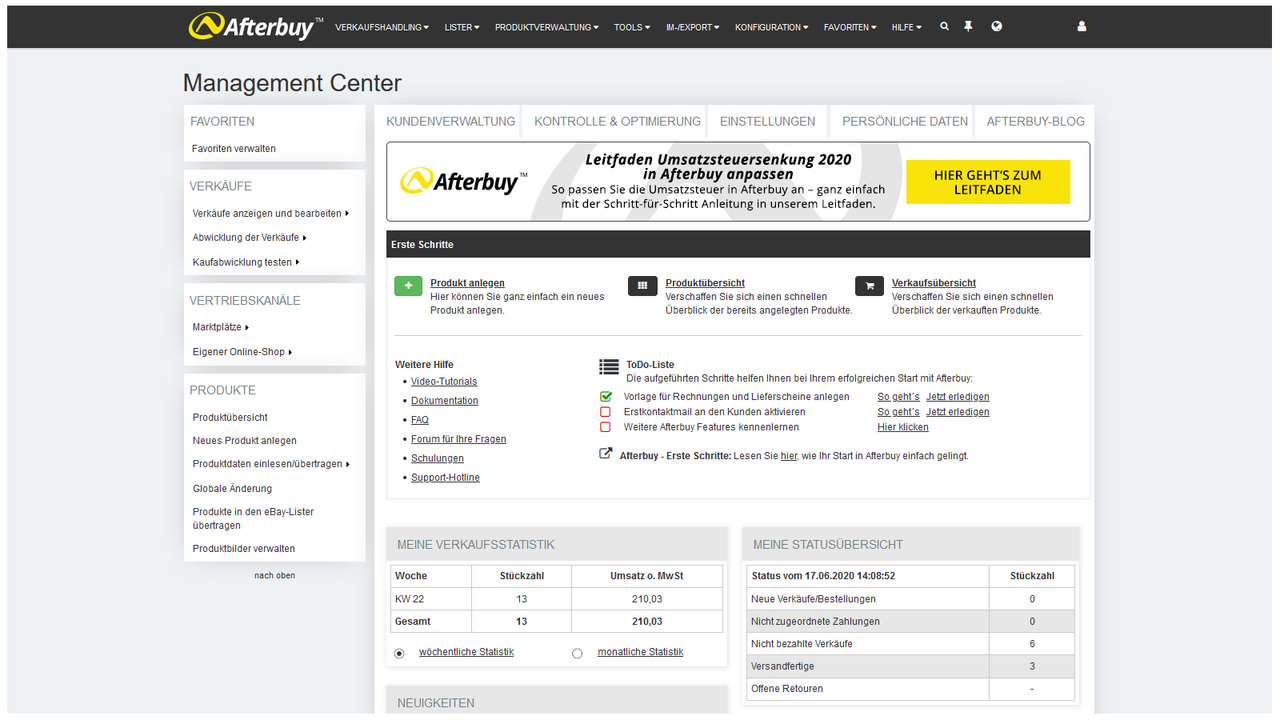1280x720 pixels.
Task: Click nach oben below the sidebar
Action: click(274, 575)
